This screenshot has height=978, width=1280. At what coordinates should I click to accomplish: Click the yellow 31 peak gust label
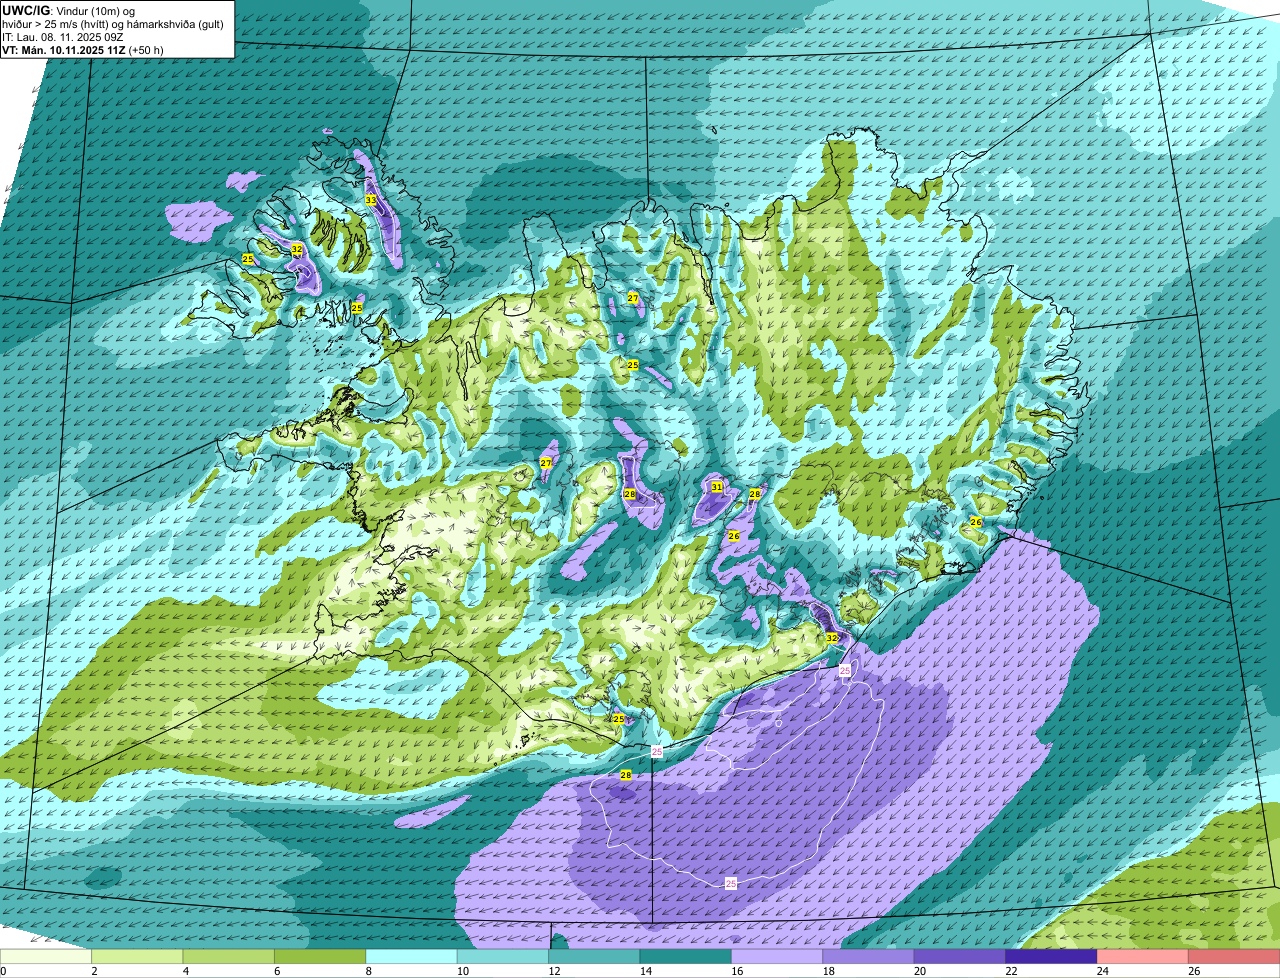coord(717,487)
